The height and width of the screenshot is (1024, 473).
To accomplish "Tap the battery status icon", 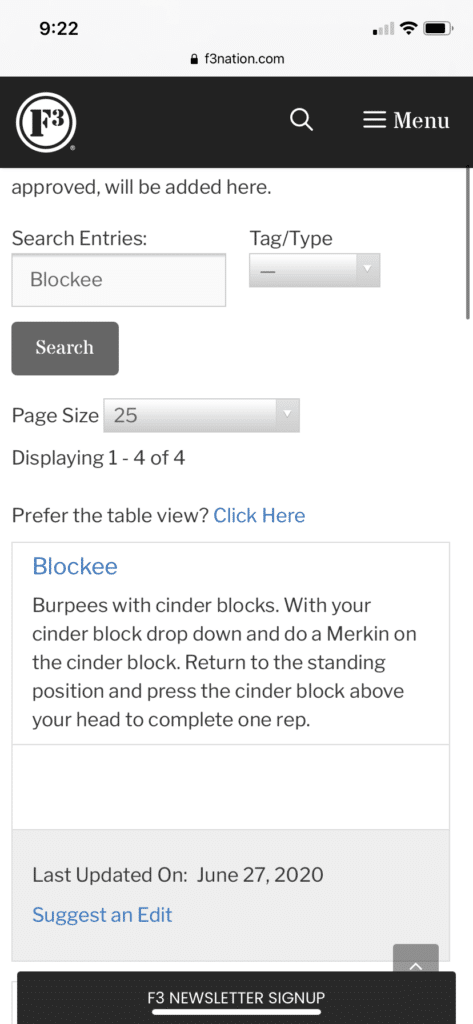I will 438,29.
